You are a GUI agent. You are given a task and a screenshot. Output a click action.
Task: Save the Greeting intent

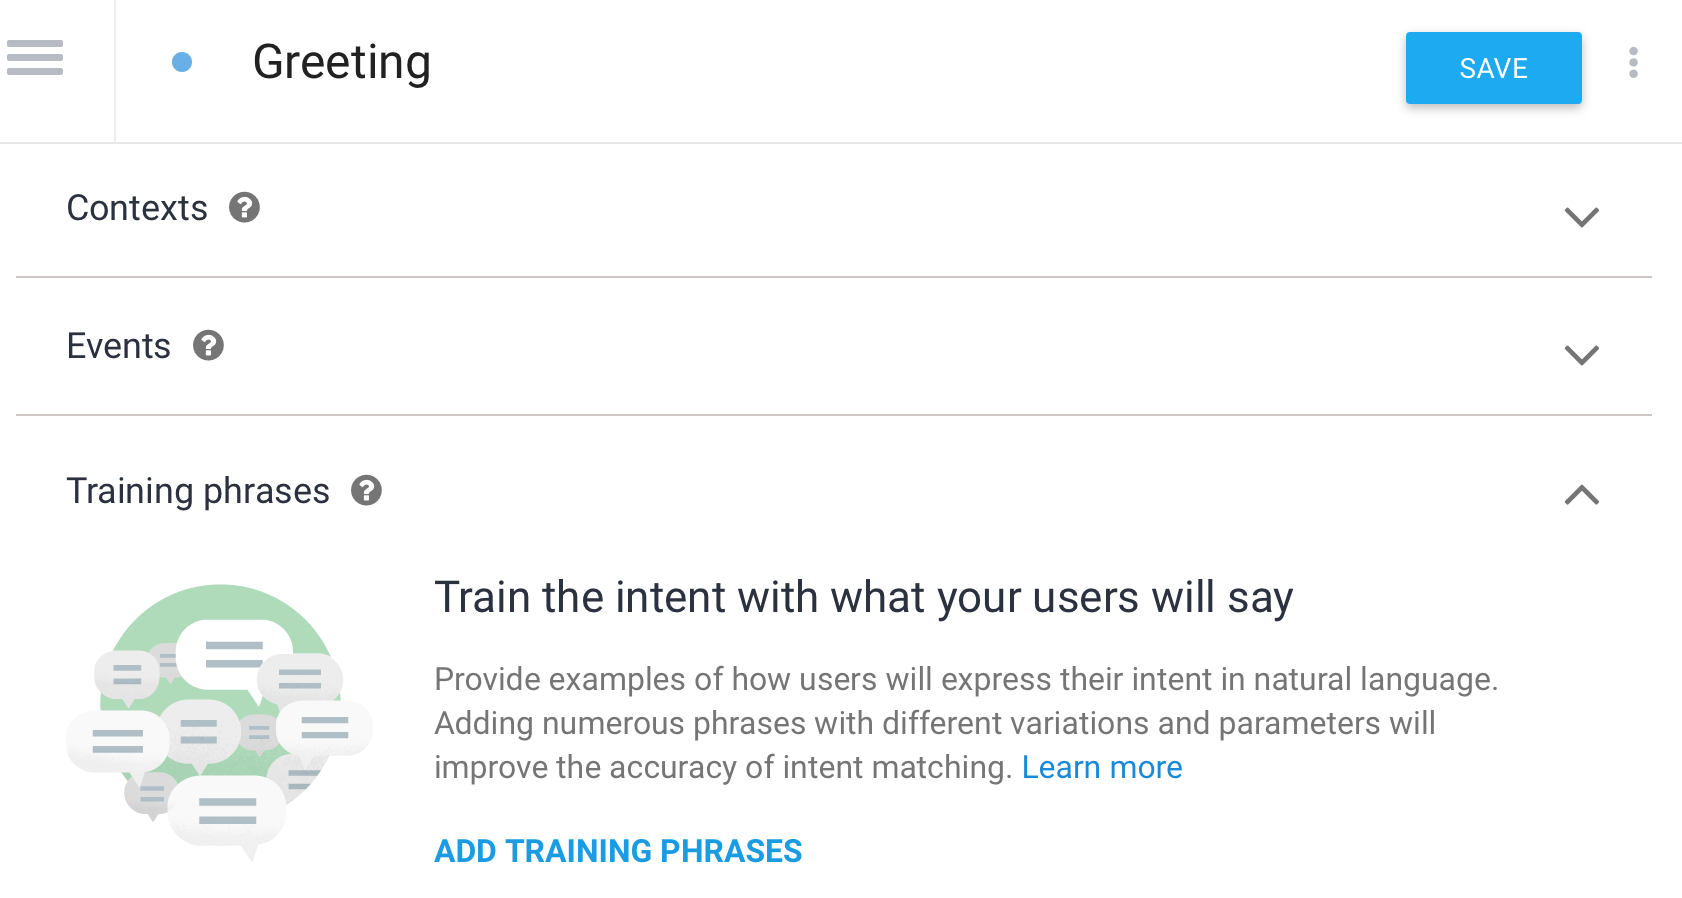pos(1493,68)
